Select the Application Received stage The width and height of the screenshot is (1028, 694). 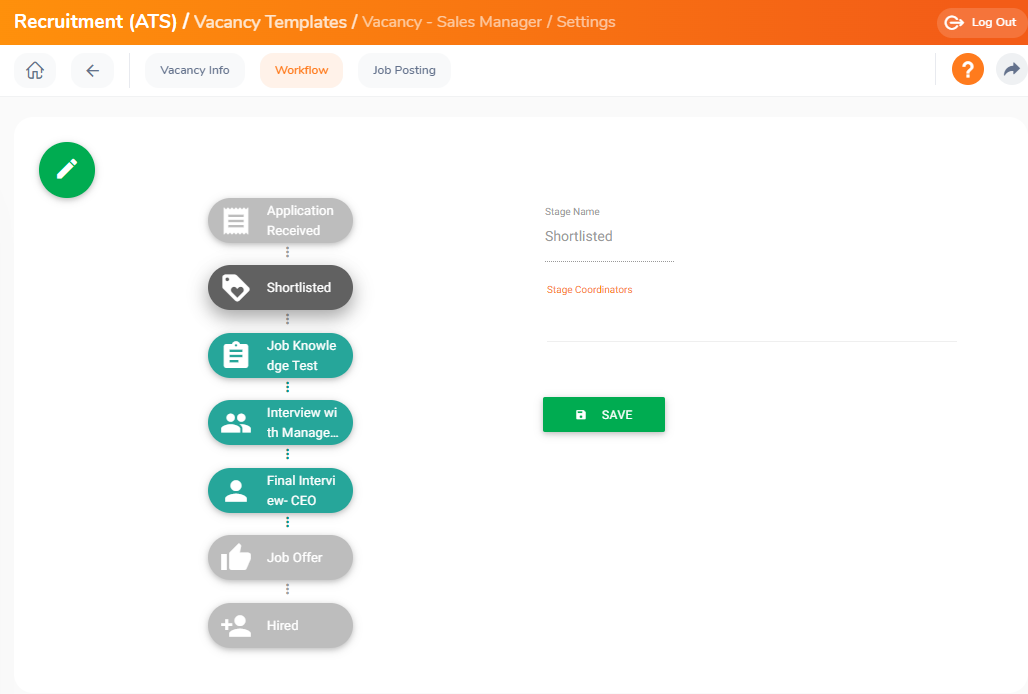click(x=281, y=221)
